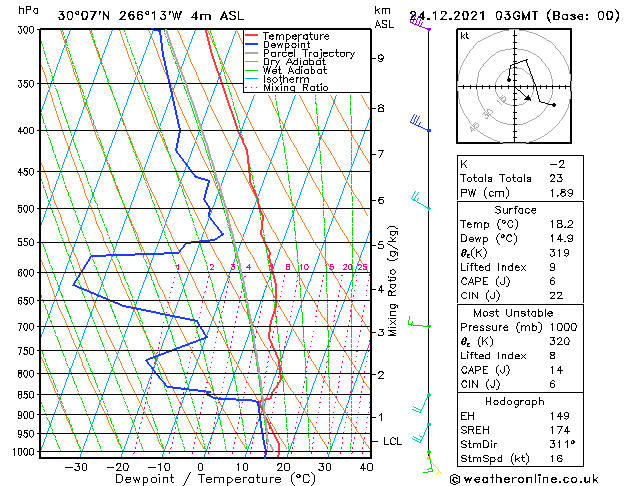Click the Most Unstable Lifted Index value 8
Viewport: 629px width, 486px height.
coord(552,355)
